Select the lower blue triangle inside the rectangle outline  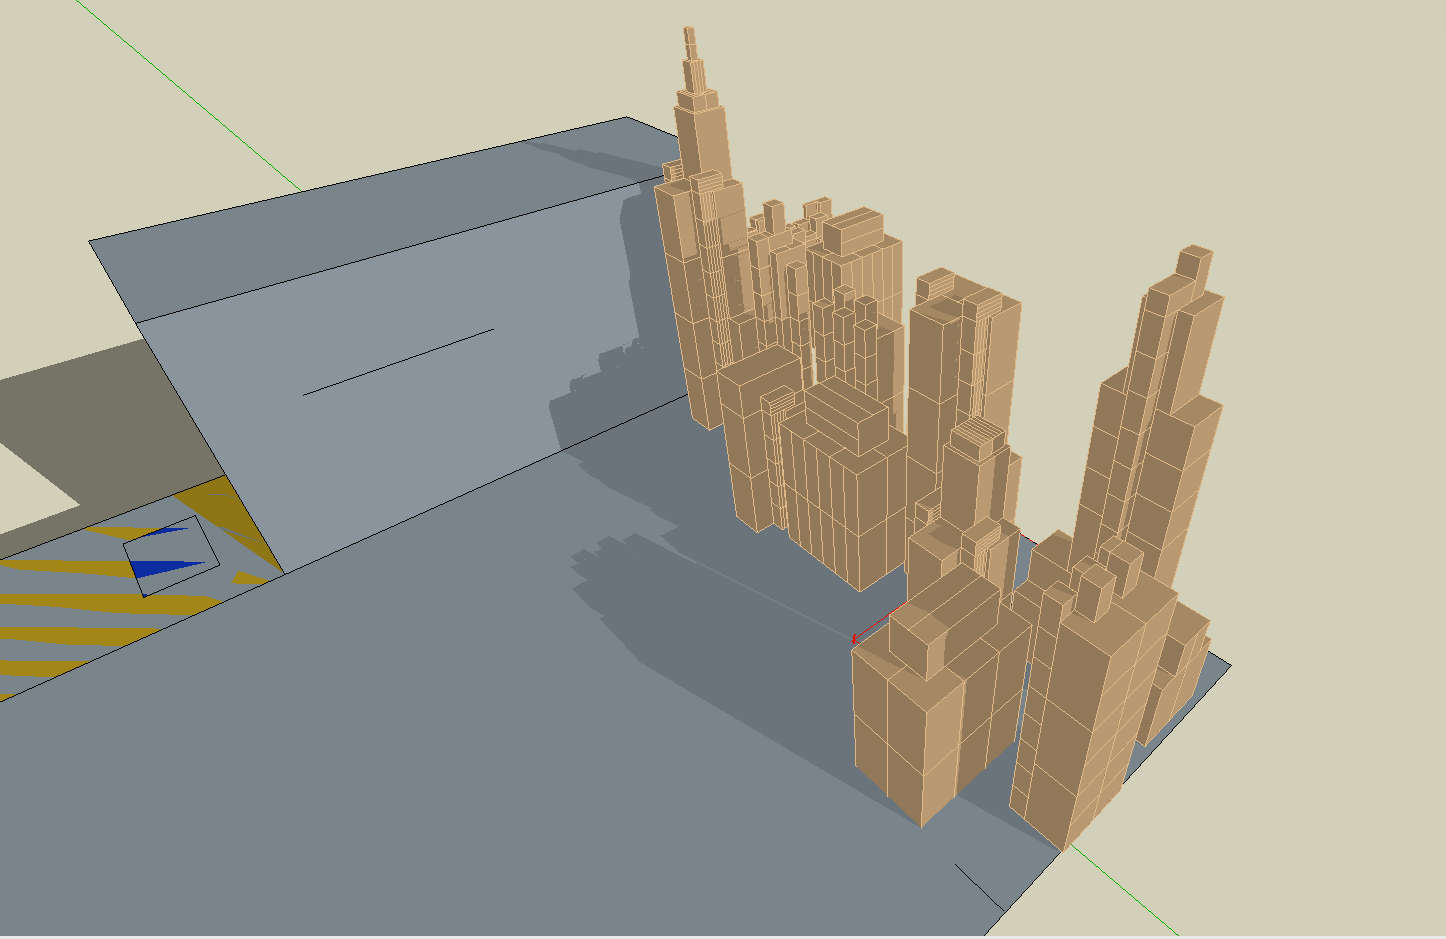(160, 570)
